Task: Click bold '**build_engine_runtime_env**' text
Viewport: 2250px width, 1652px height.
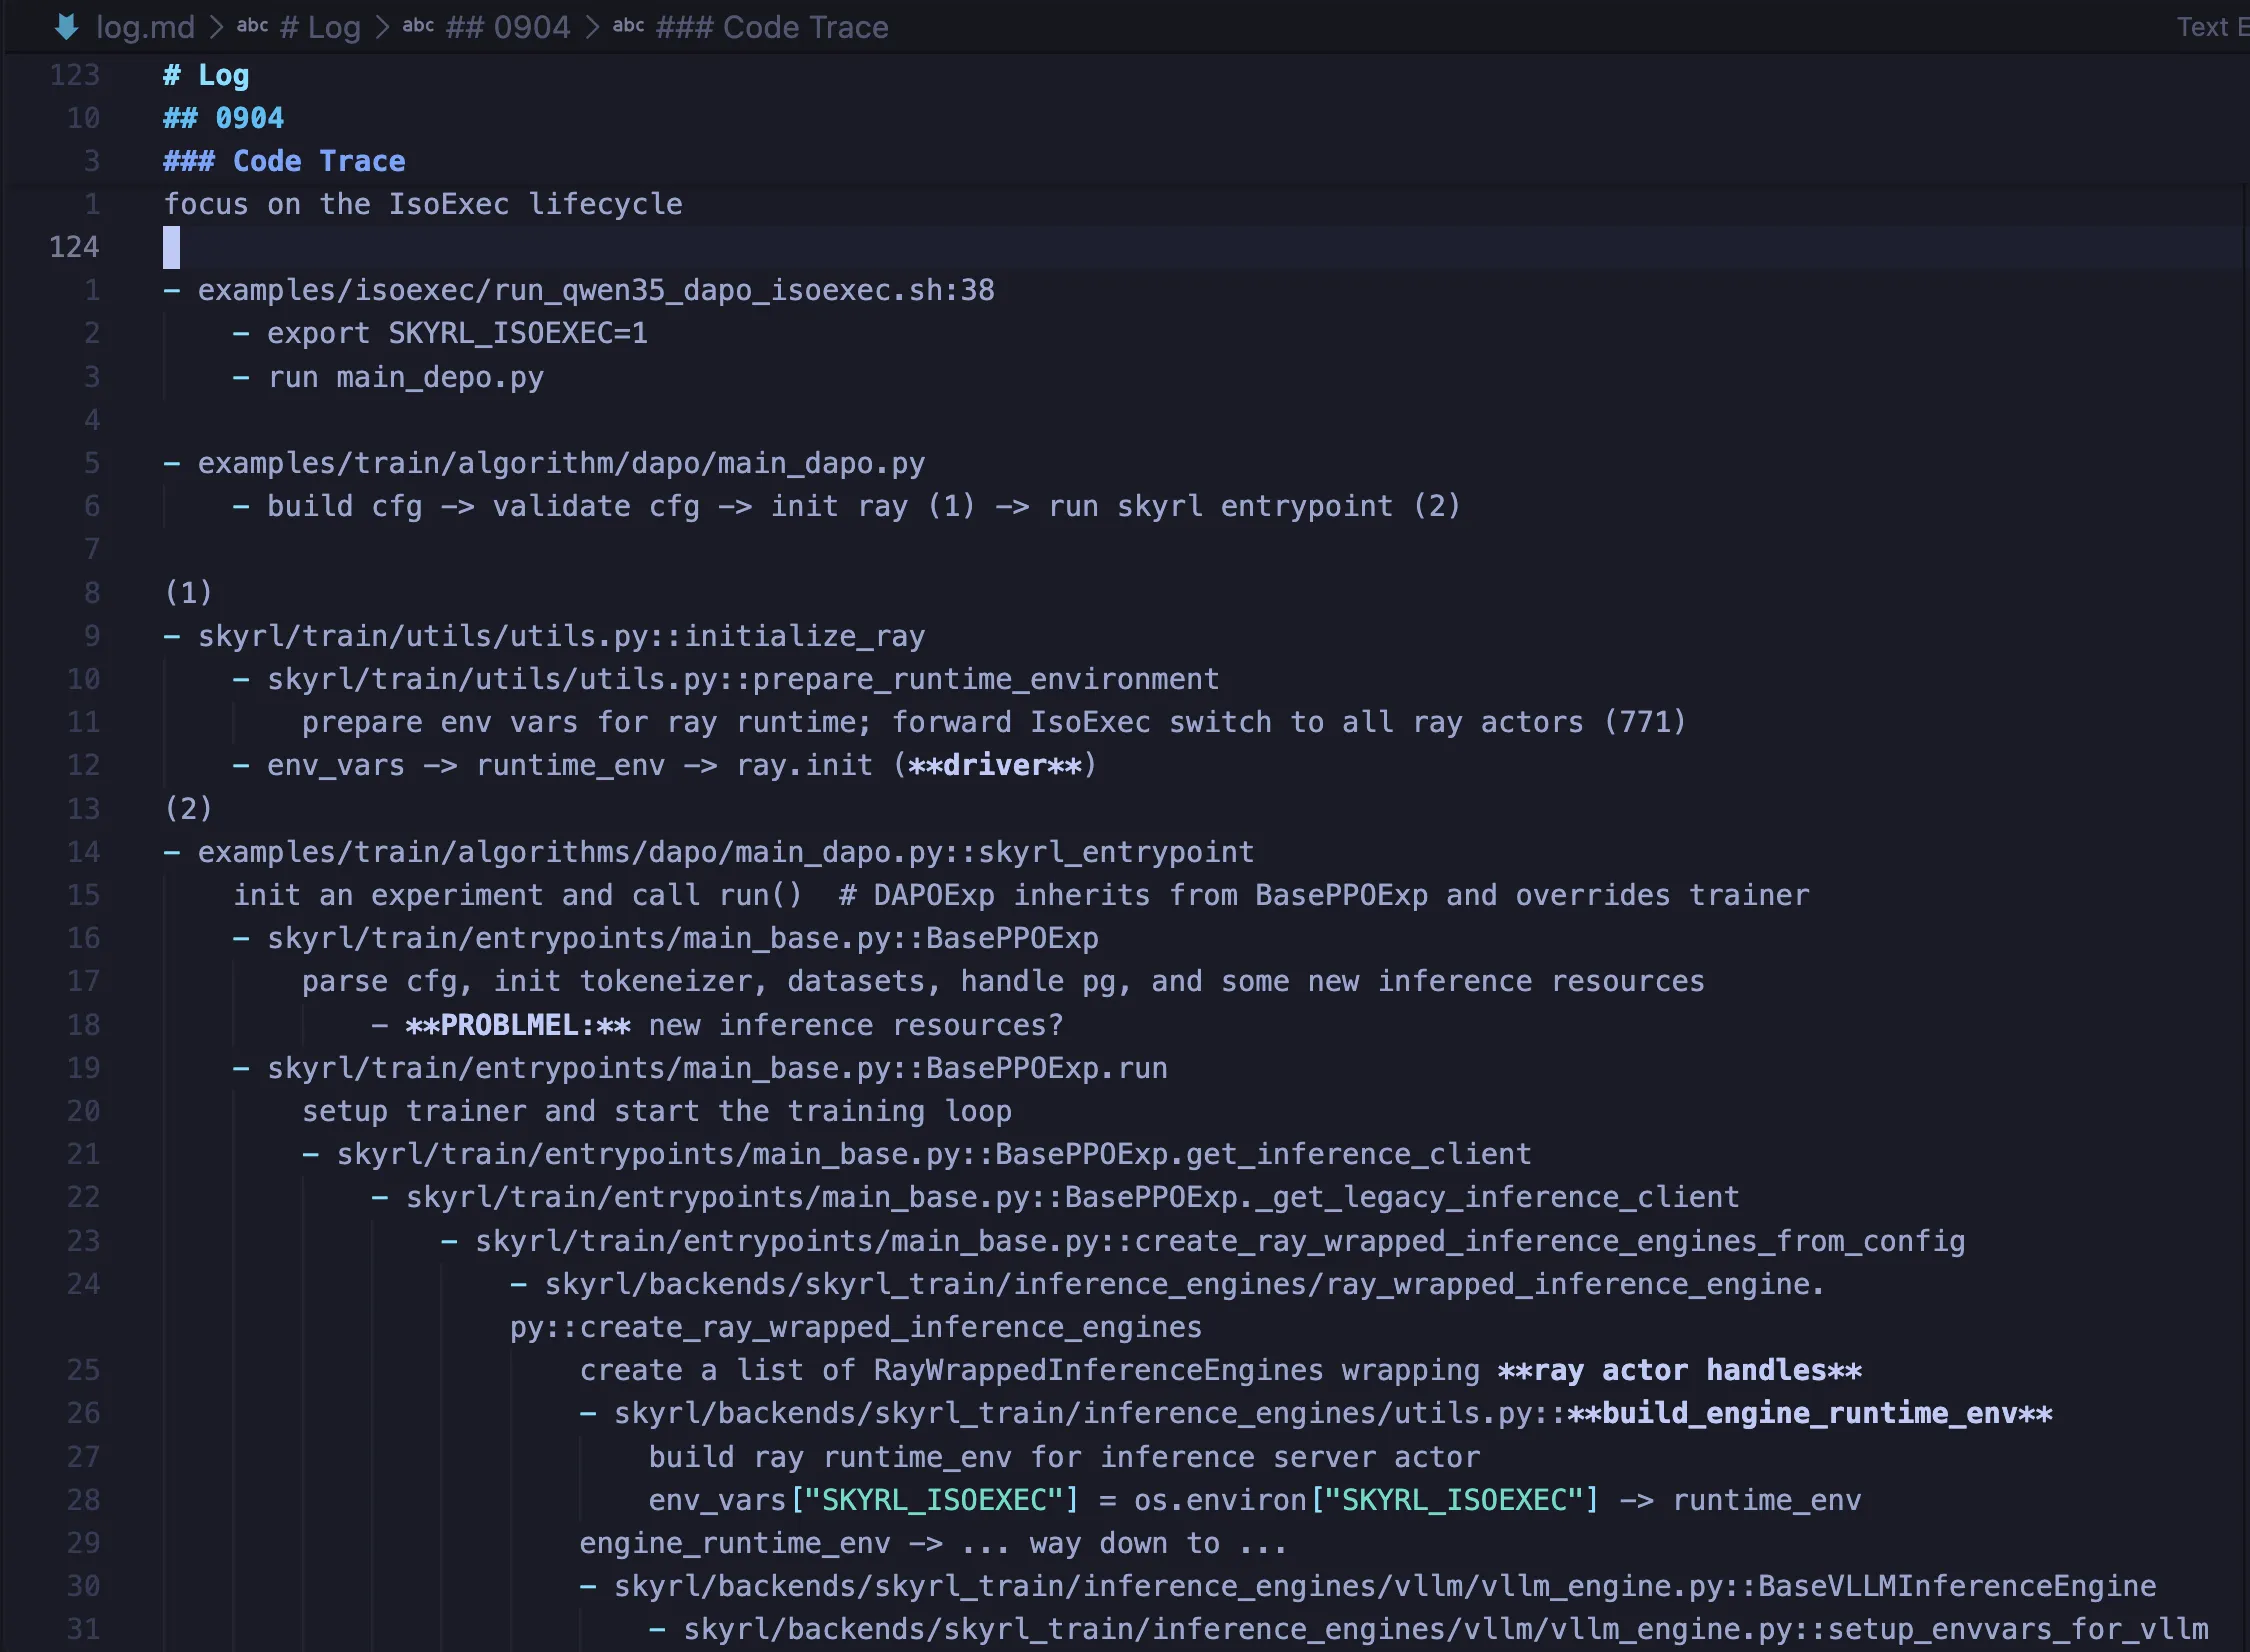Action: click(x=1810, y=1413)
